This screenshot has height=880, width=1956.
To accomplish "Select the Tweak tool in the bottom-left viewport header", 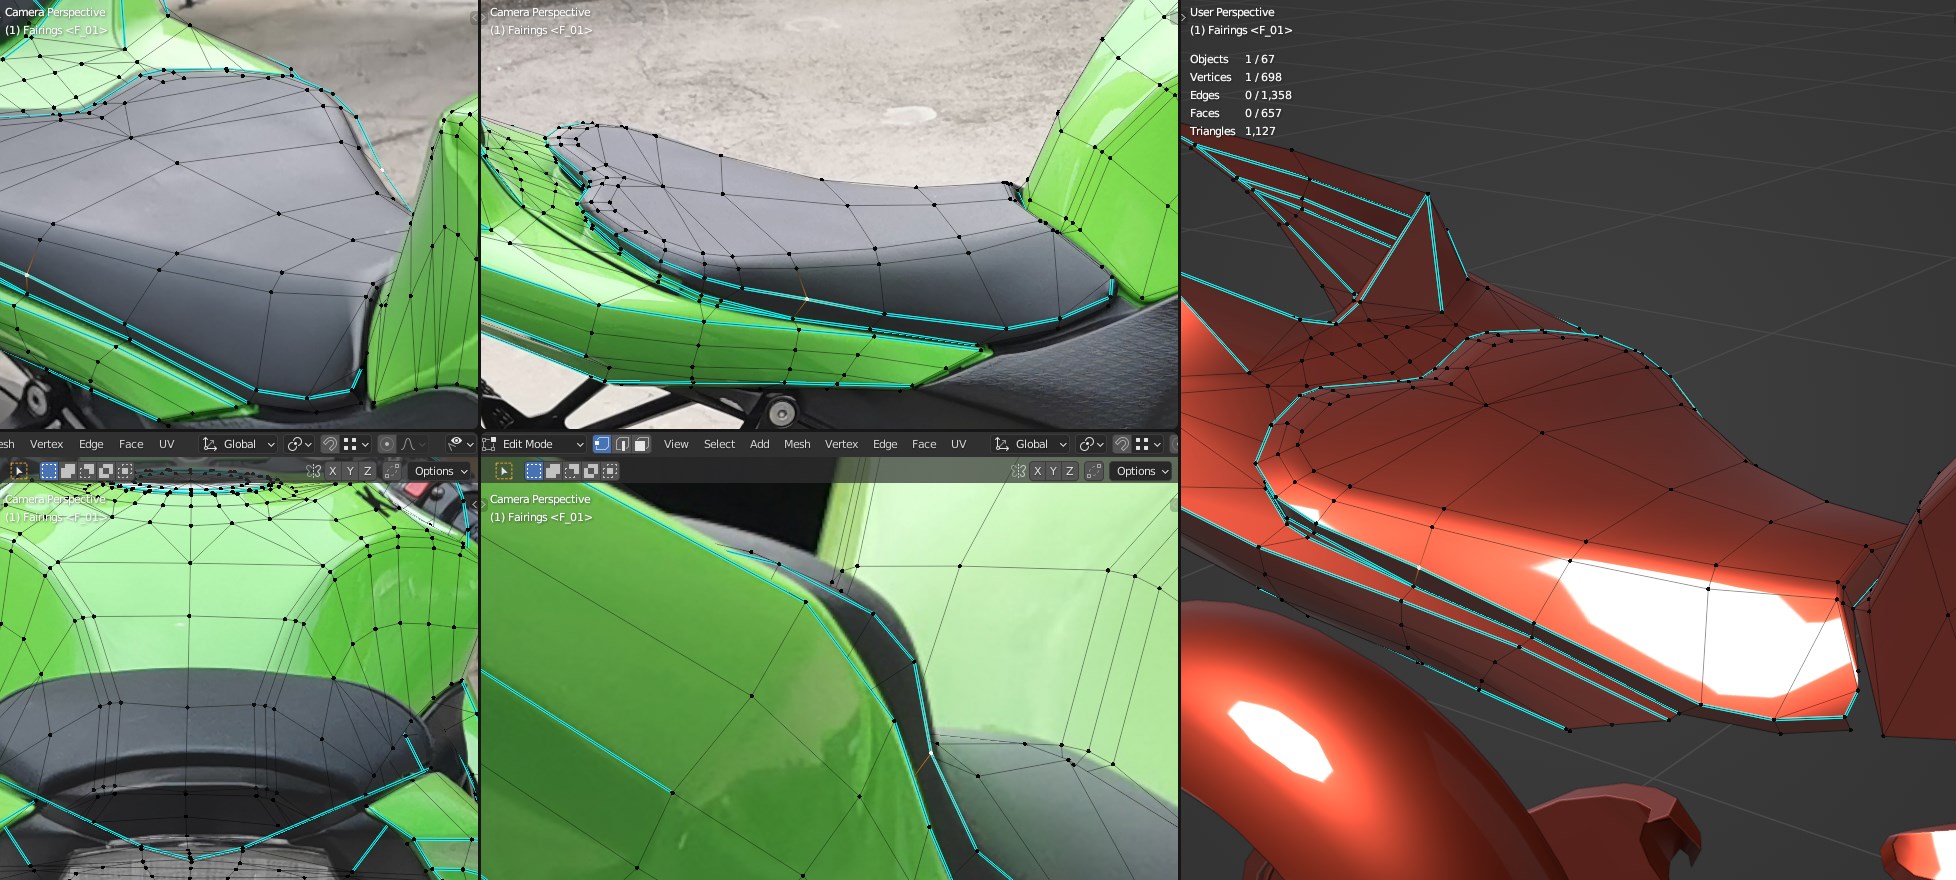I will coord(19,471).
